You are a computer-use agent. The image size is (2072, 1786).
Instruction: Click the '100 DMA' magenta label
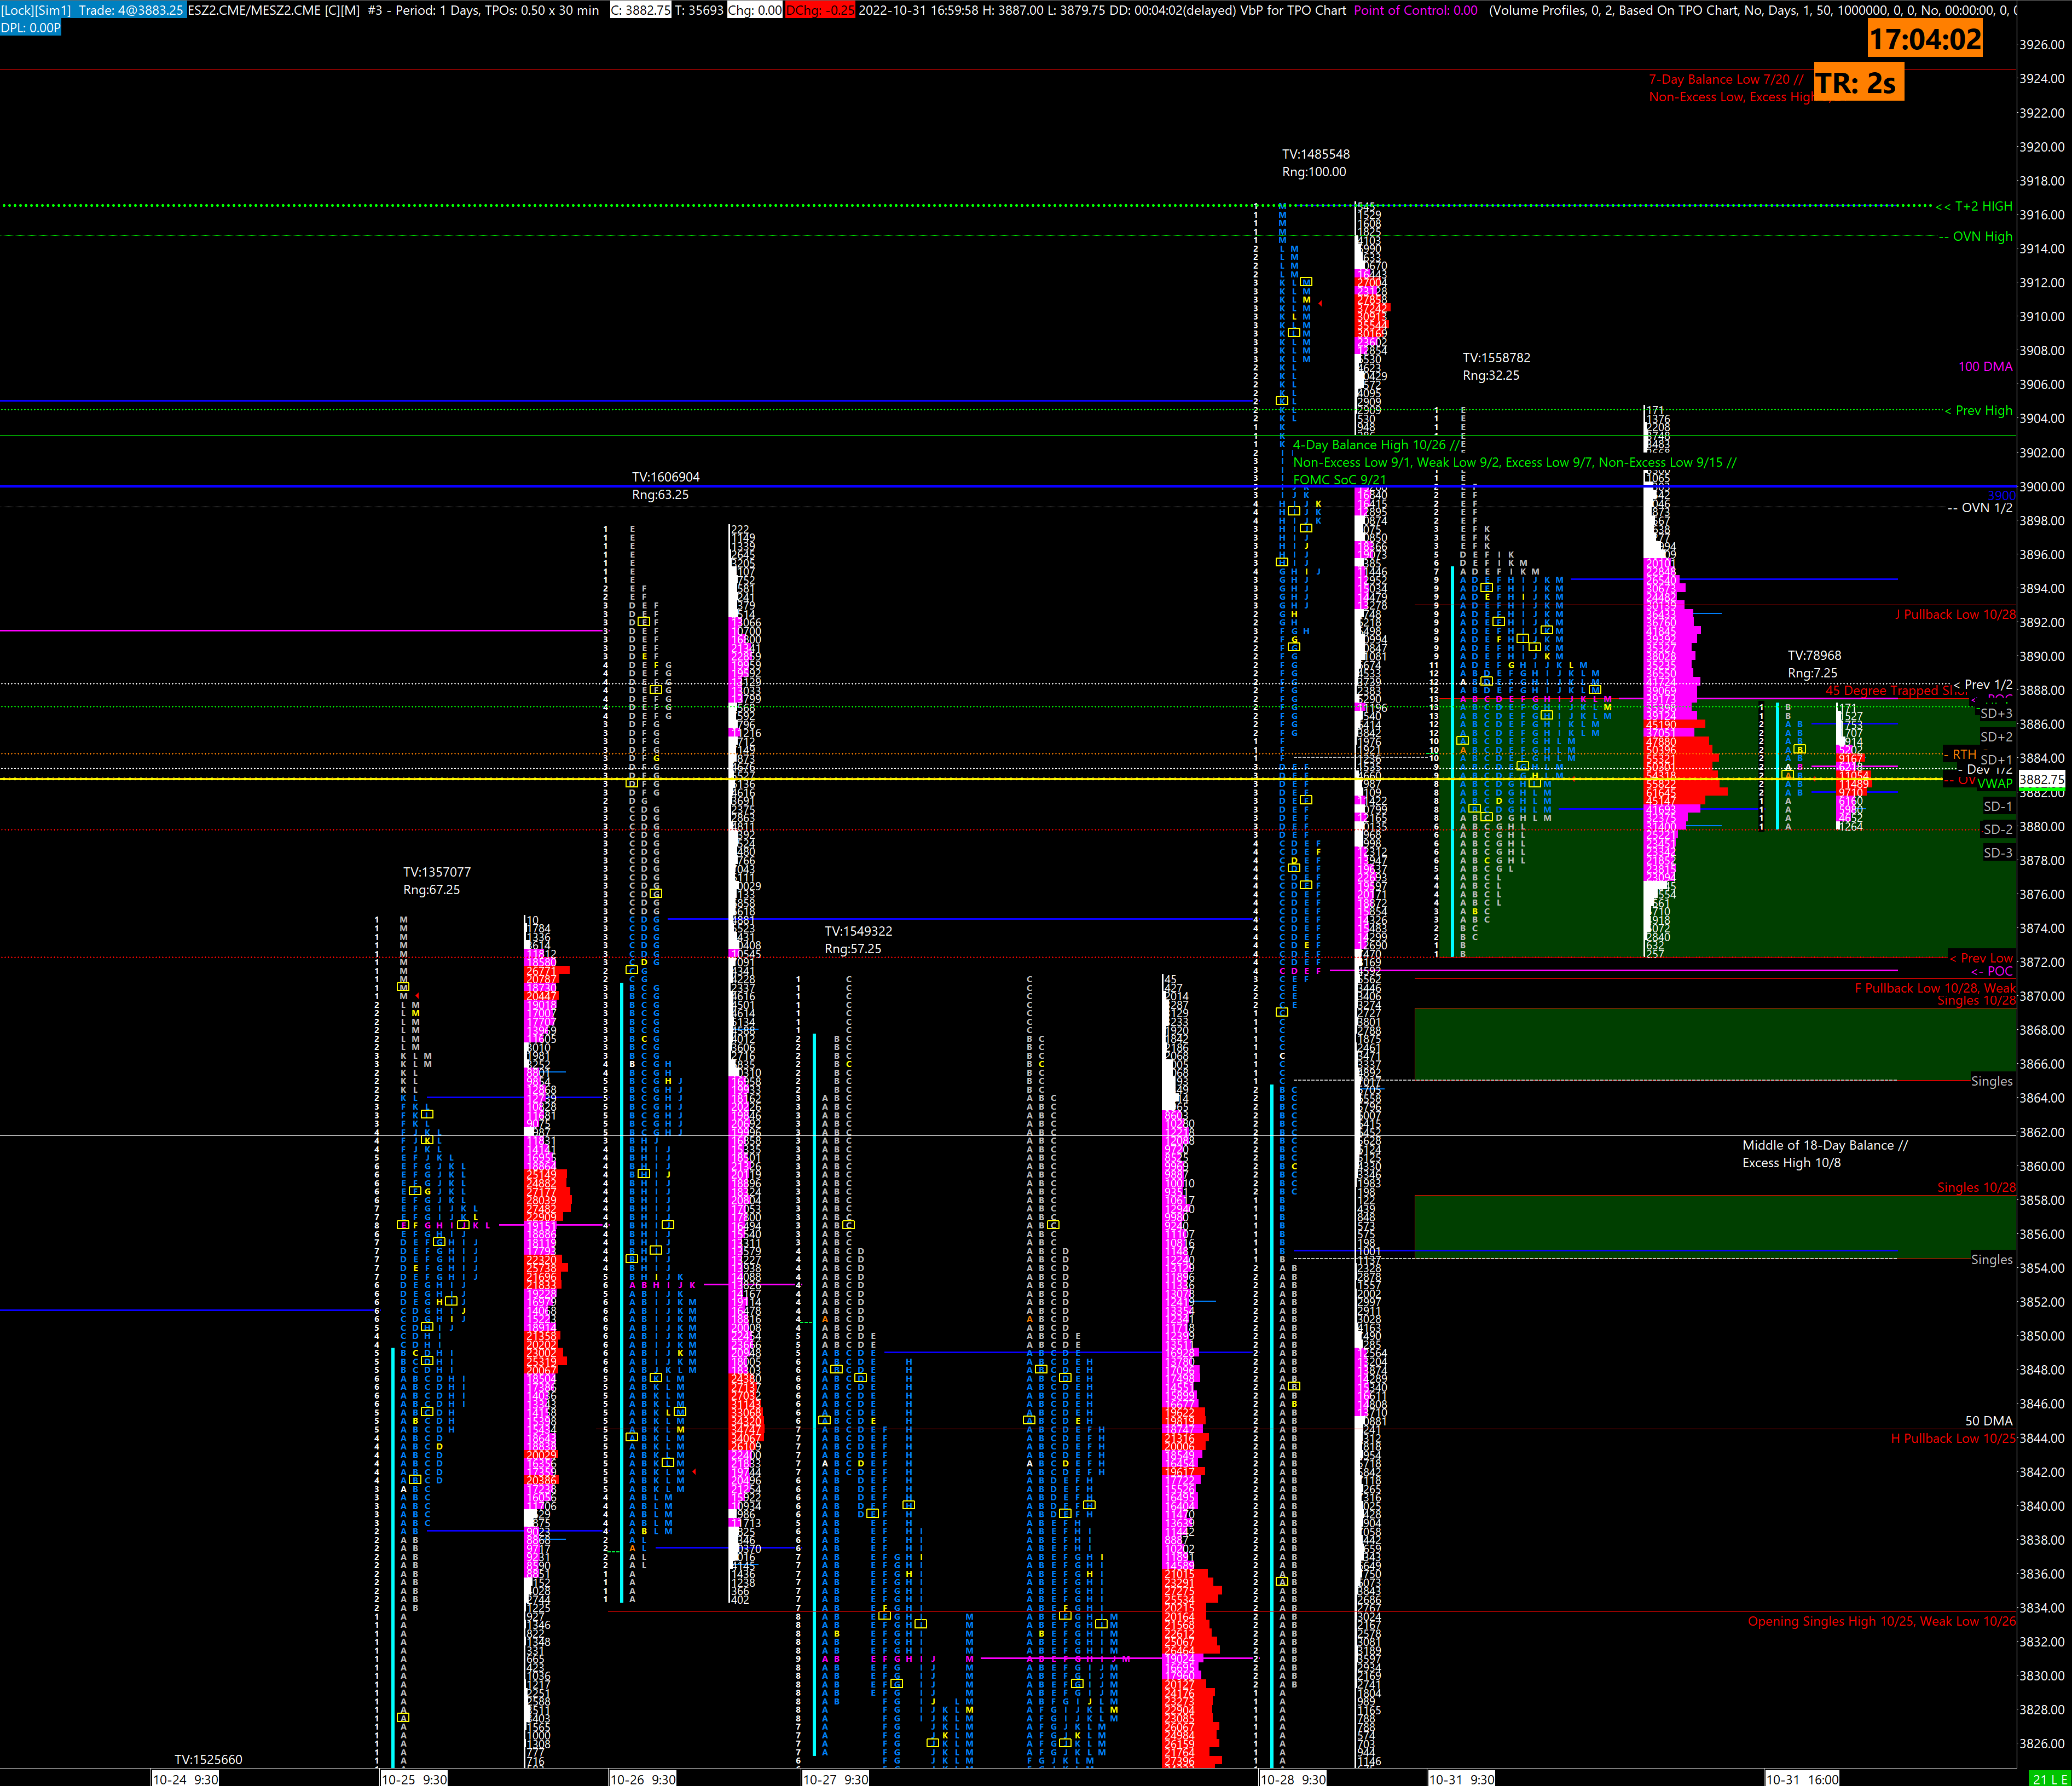(1985, 366)
